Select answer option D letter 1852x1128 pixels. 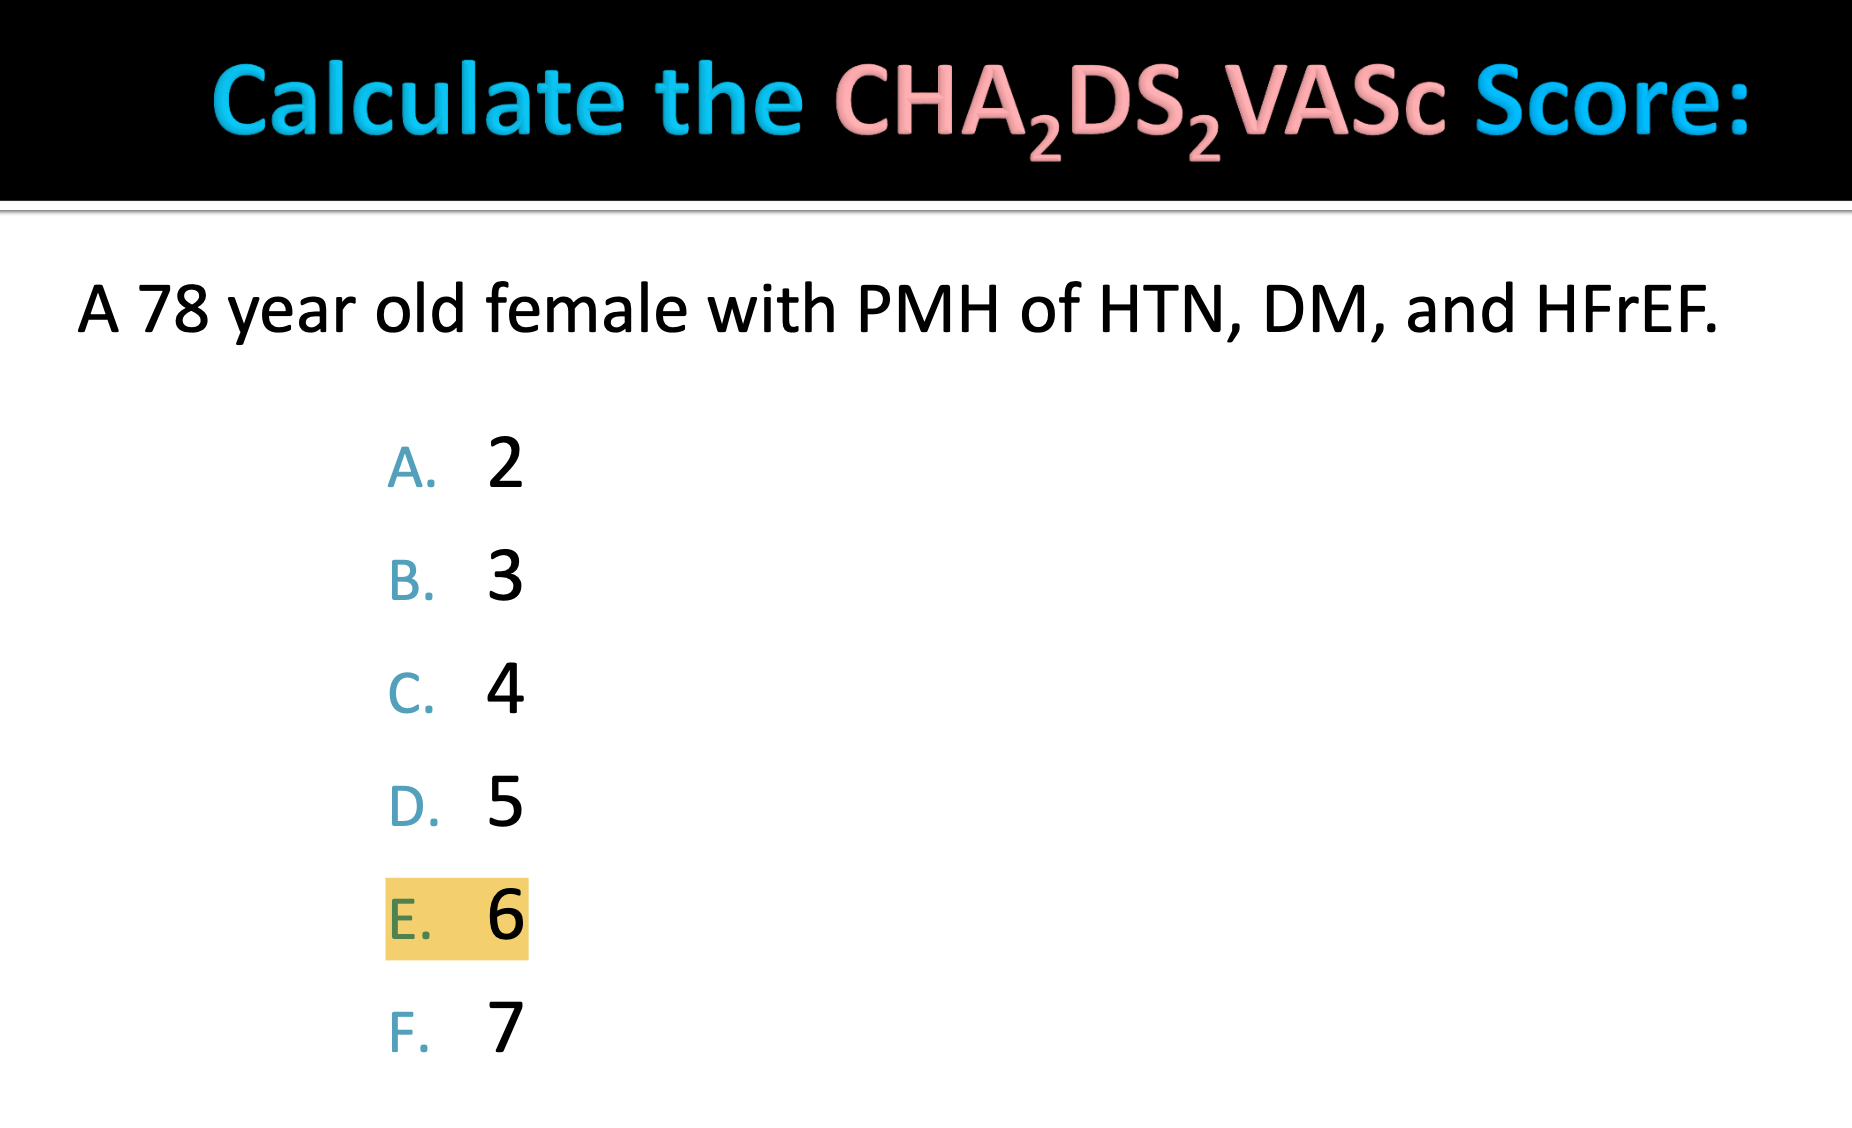click(x=413, y=807)
